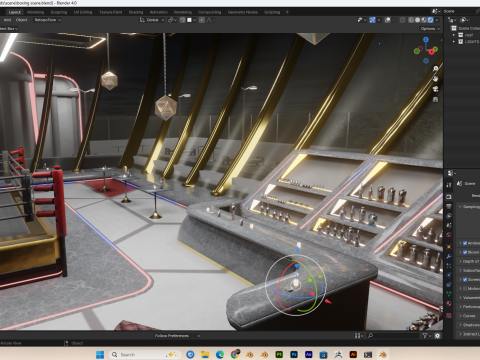Switch to the Animation workspace tab
Viewport: 480px width, 360px height.
coord(159,12)
